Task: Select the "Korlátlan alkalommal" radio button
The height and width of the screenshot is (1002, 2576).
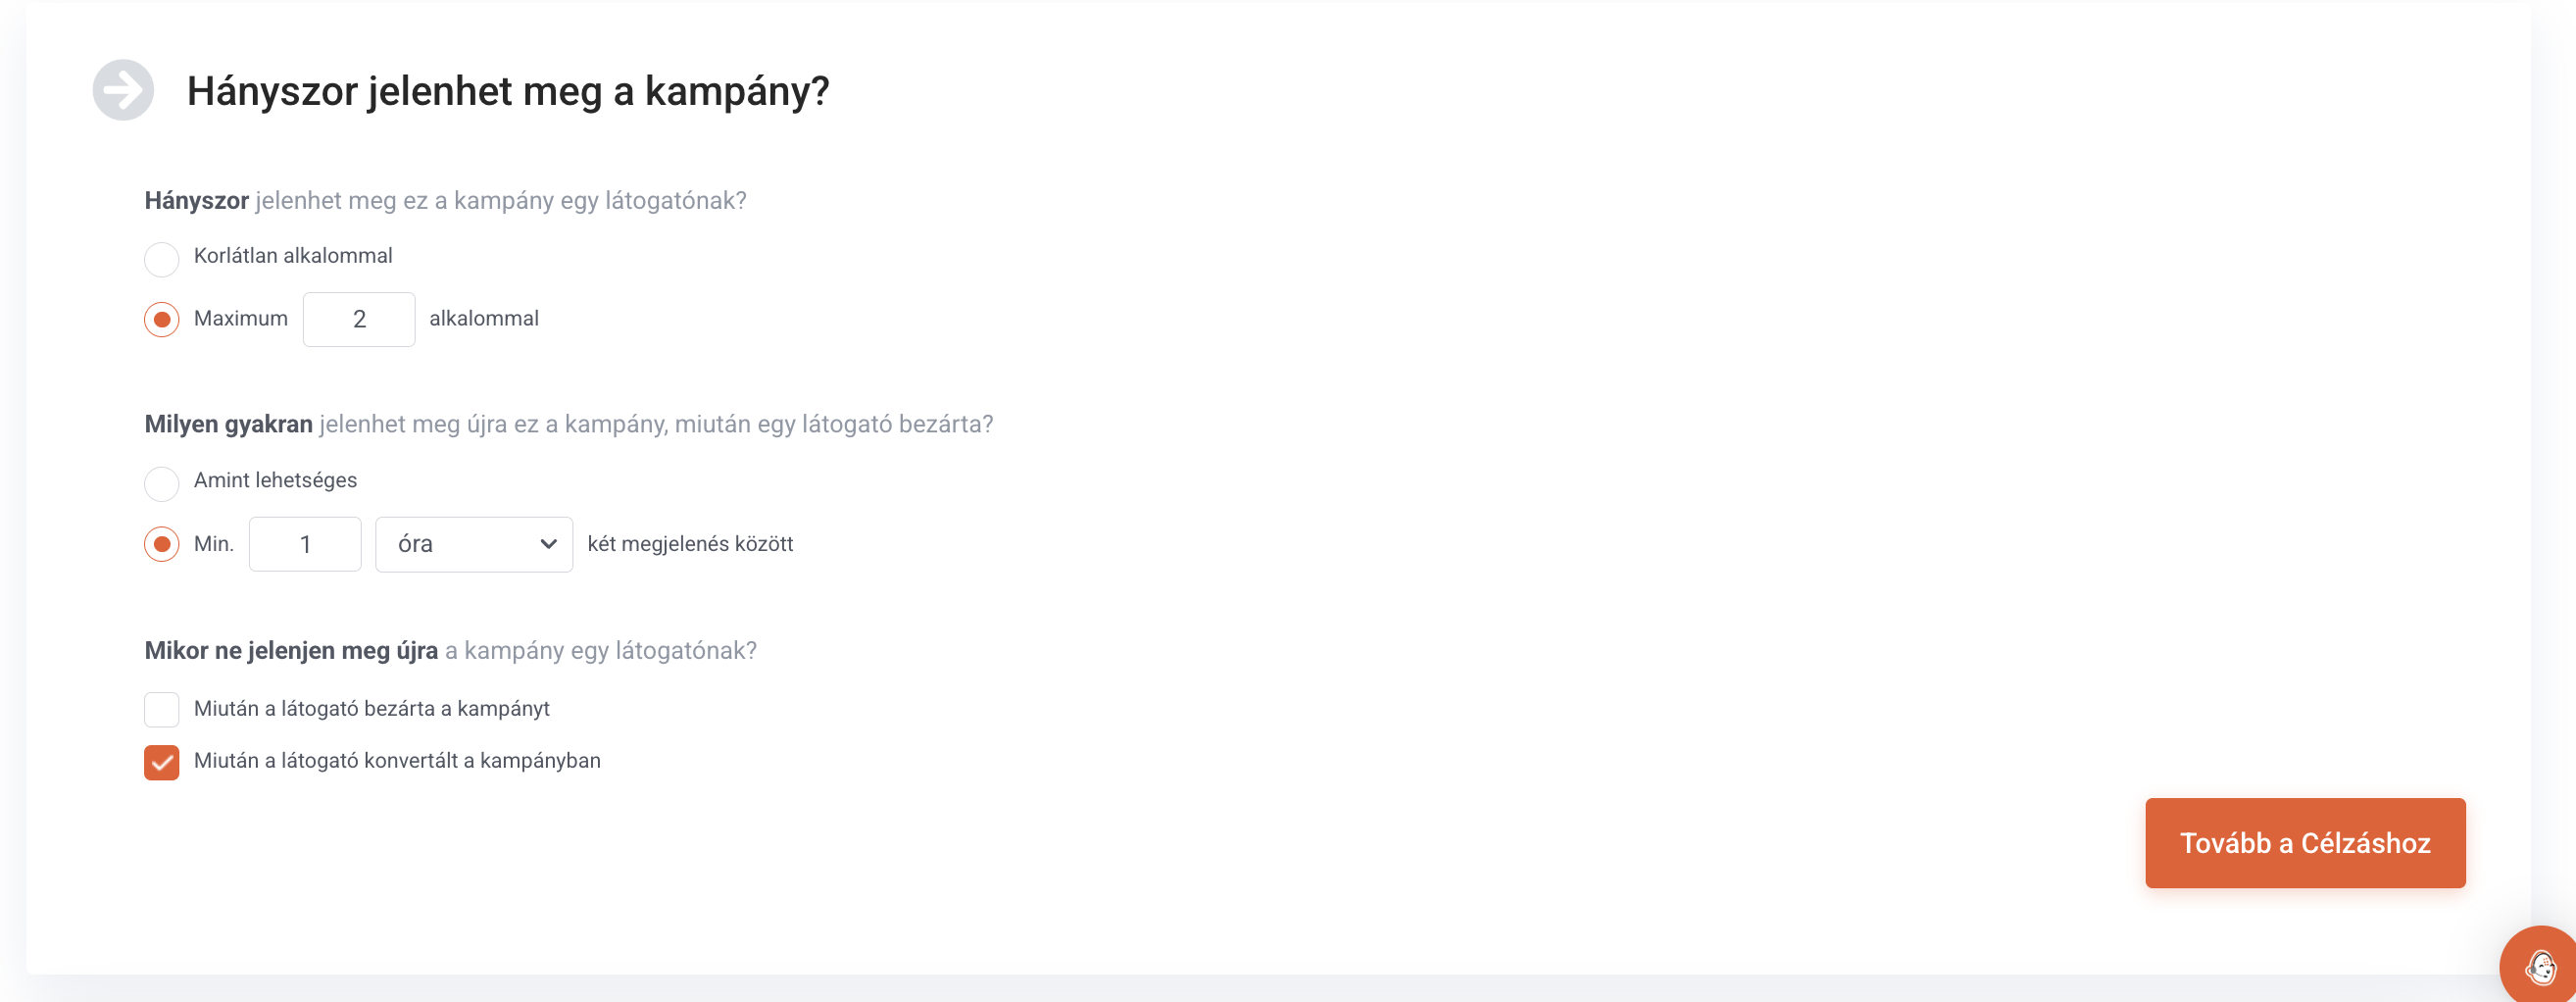Action: tap(162, 259)
